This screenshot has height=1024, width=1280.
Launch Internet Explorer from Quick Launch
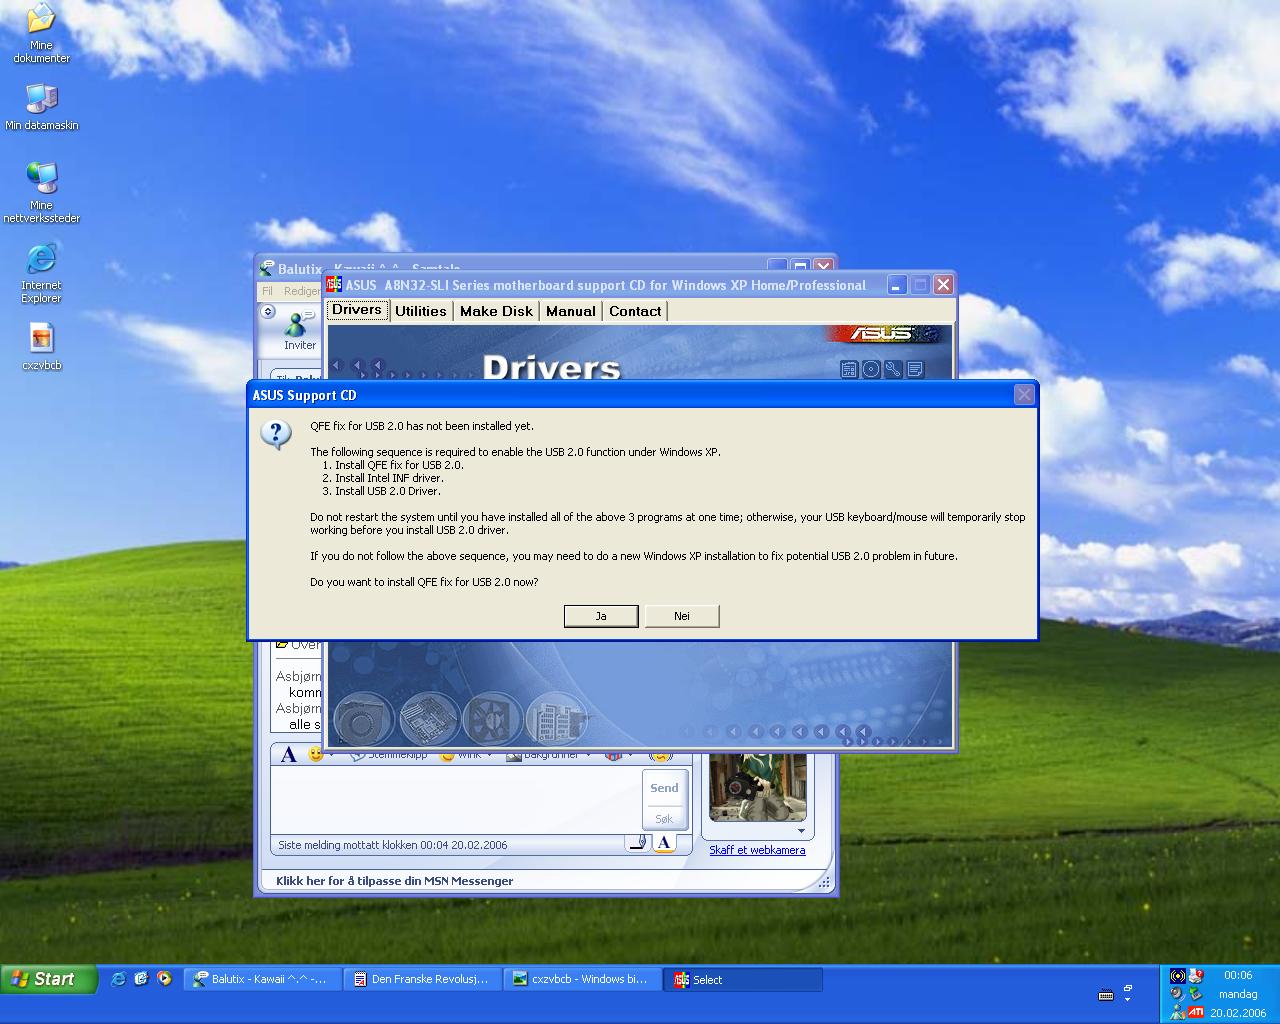[118, 979]
